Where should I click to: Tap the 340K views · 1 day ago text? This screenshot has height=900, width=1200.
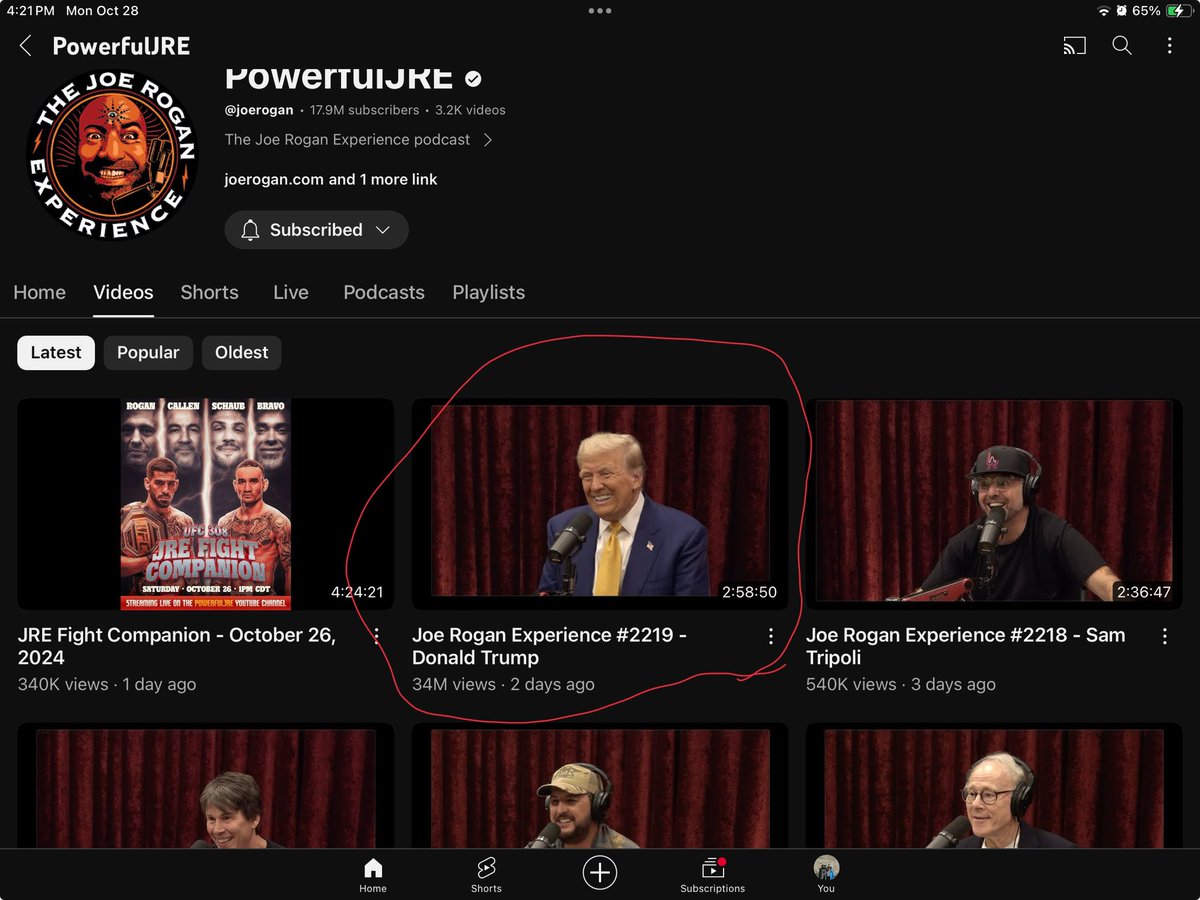tap(107, 685)
